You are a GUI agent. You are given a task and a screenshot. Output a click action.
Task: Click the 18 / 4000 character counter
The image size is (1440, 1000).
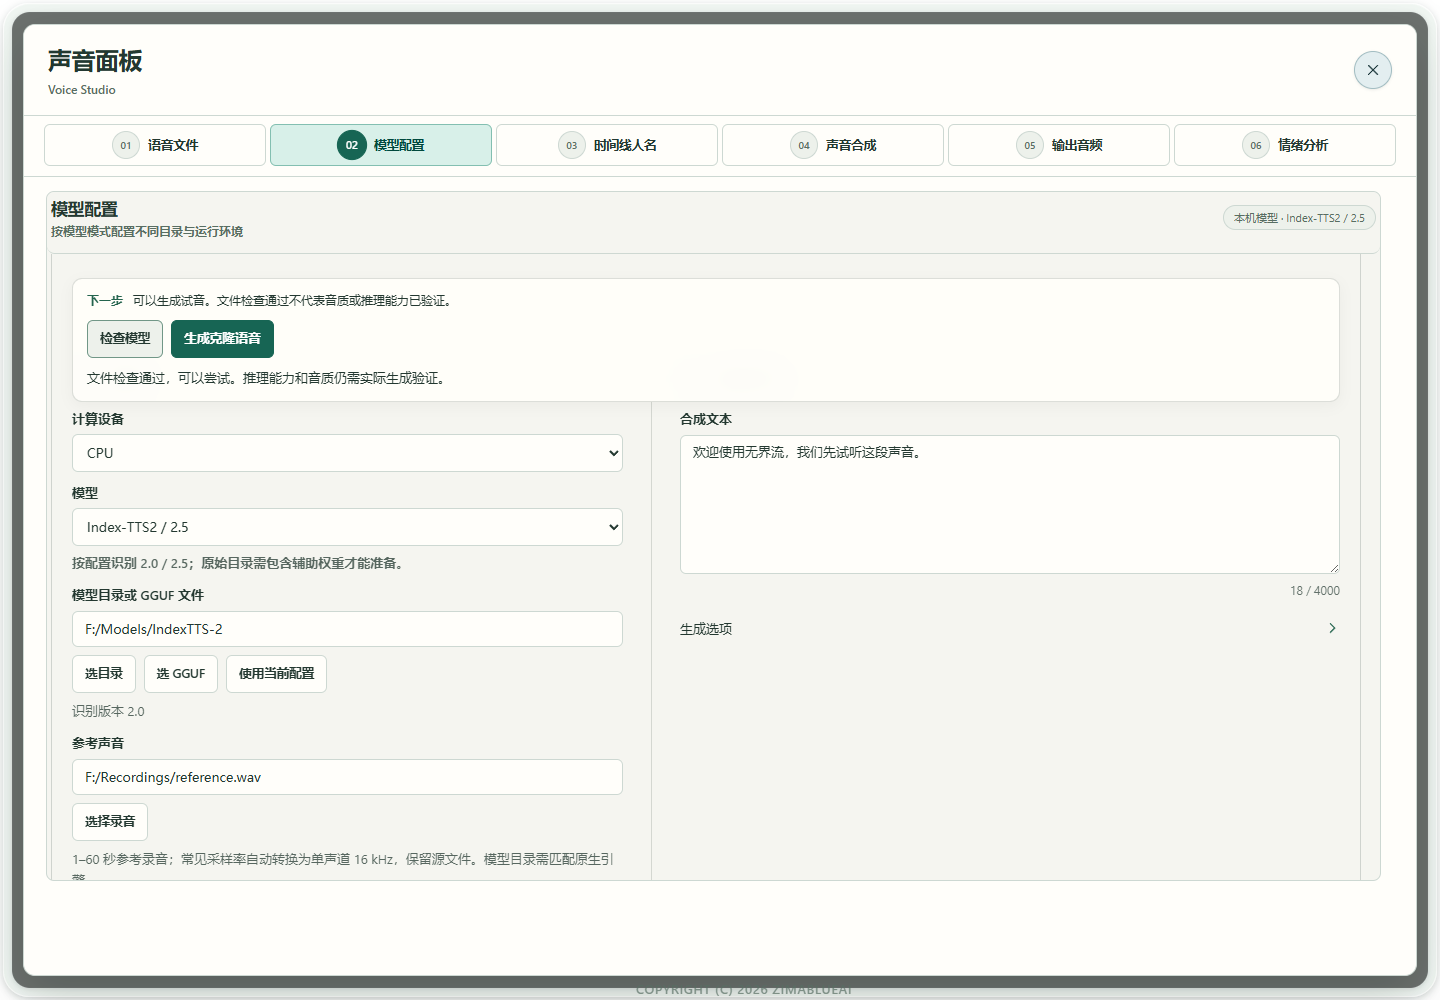point(1315,591)
